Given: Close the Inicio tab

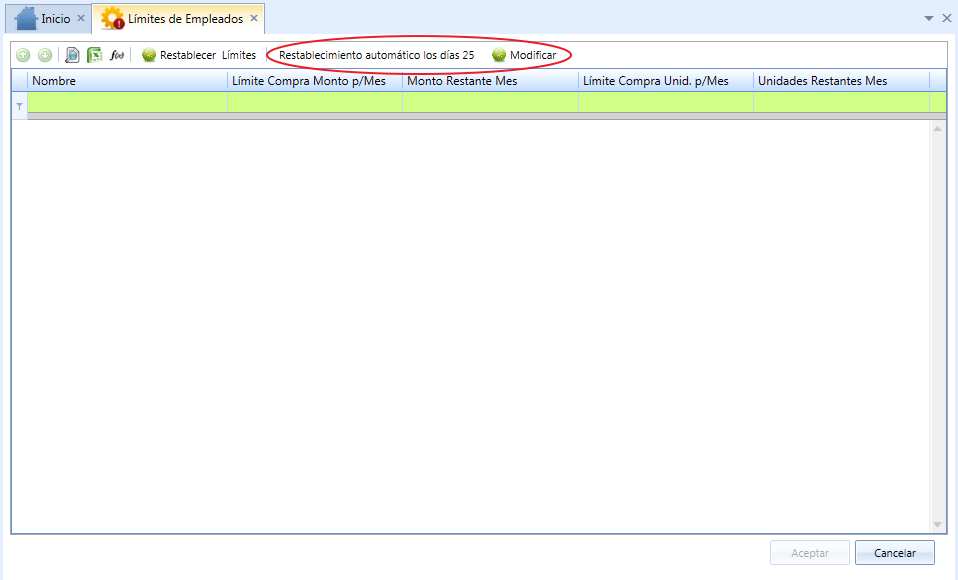Looking at the screenshot, I should pyautogui.click(x=81, y=18).
